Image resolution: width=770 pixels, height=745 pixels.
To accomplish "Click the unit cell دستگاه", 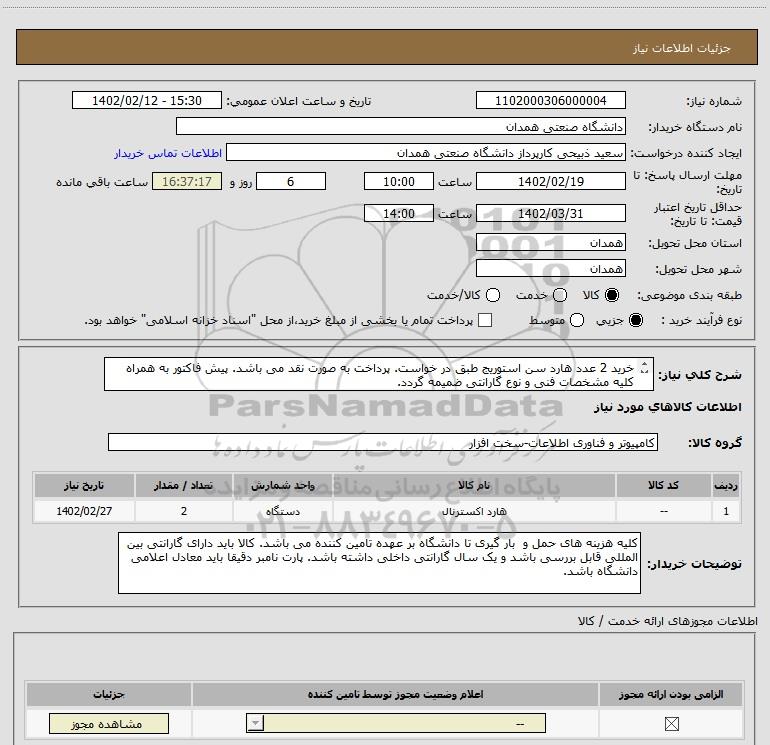I will (x=283, y=511).
